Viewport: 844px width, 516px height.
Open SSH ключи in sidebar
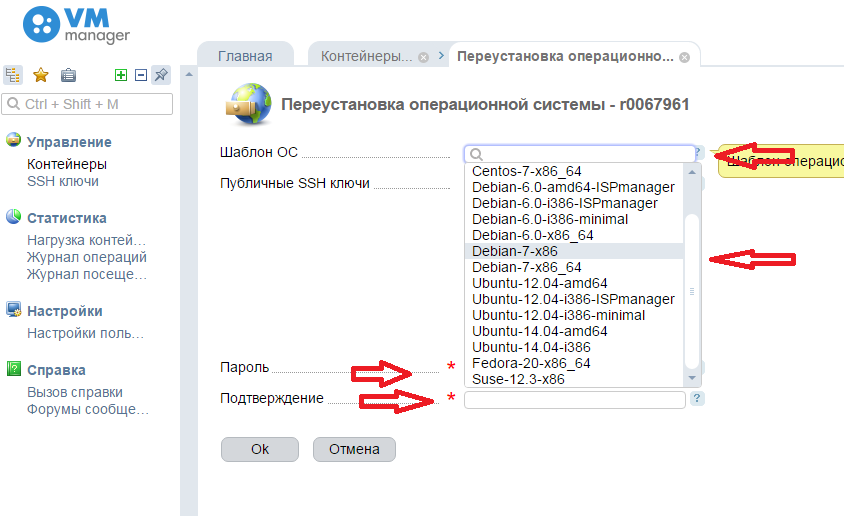click(63, 181)
